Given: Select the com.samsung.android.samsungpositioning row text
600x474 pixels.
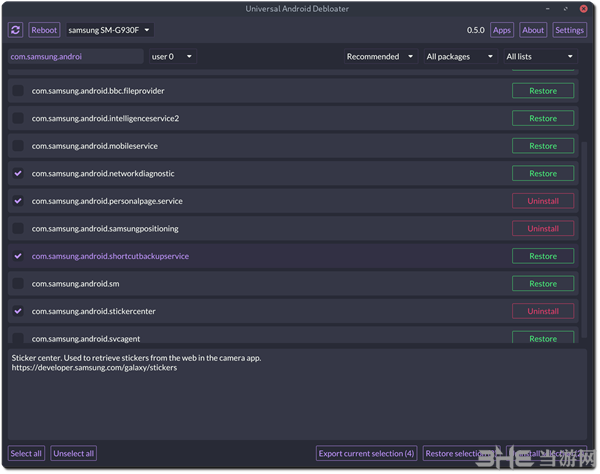Looking at the screenshot, I should (105, 228).
